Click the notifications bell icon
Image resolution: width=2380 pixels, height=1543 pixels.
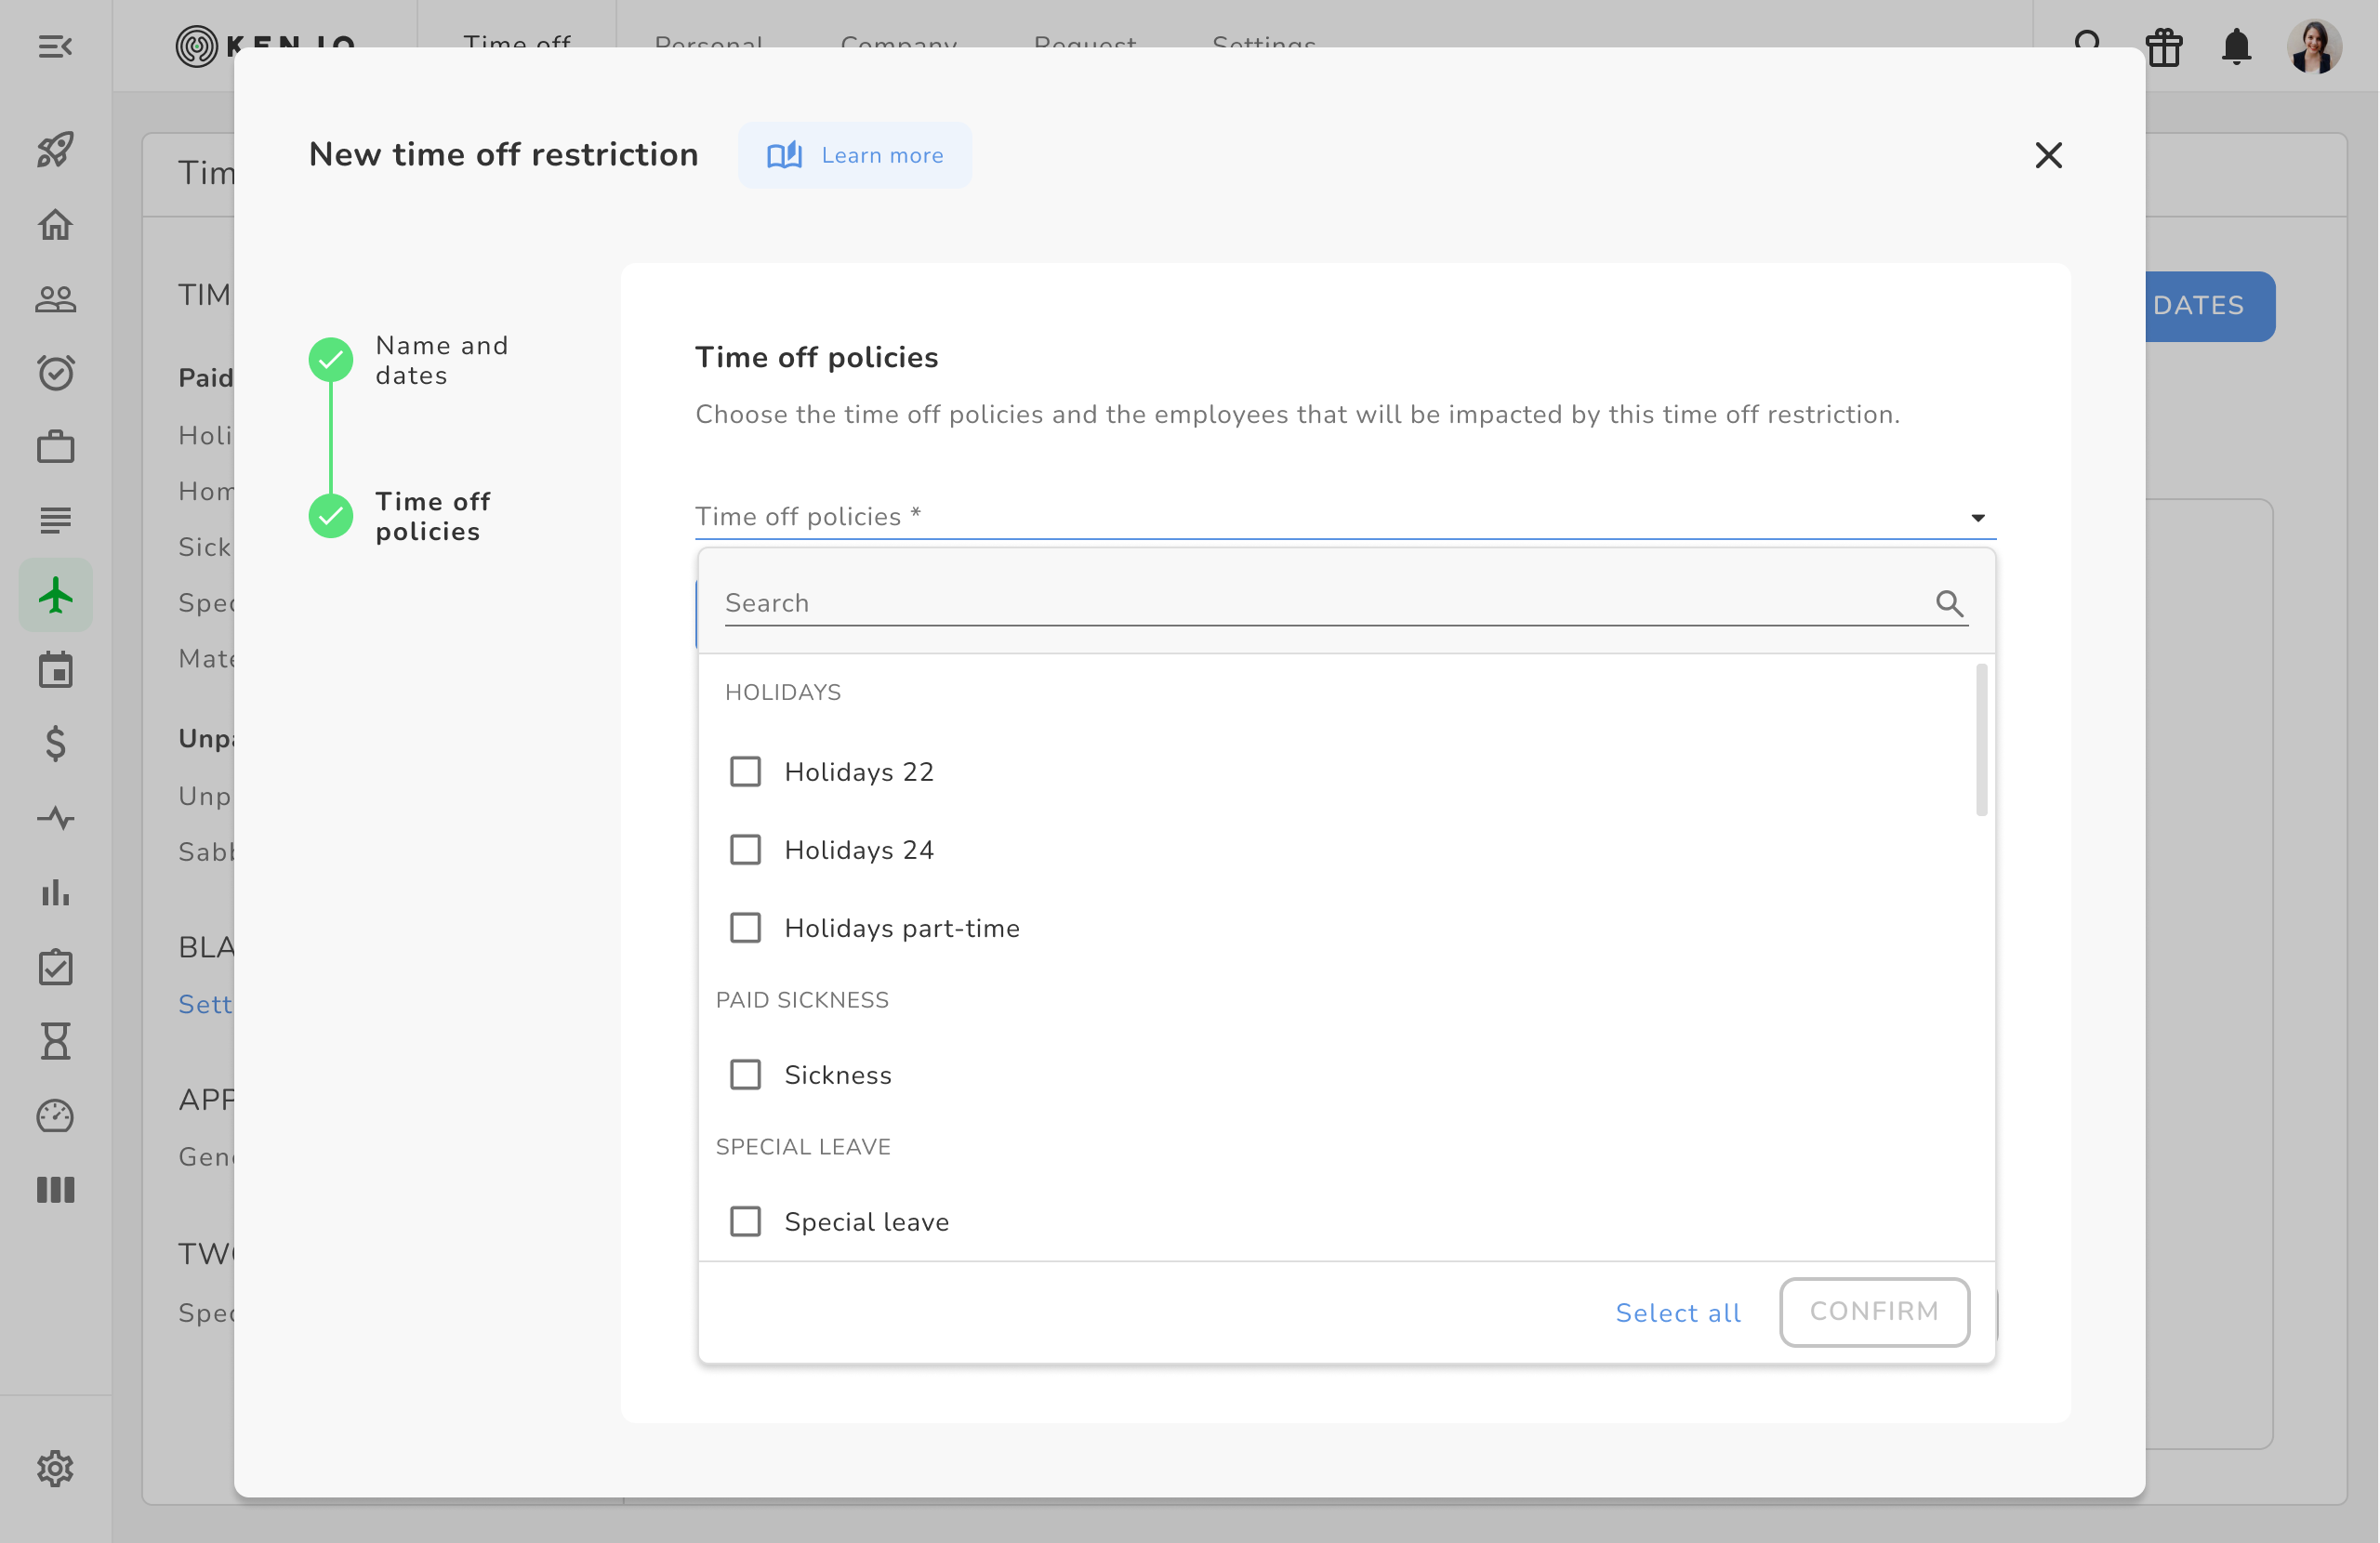tap(2236, 46)
